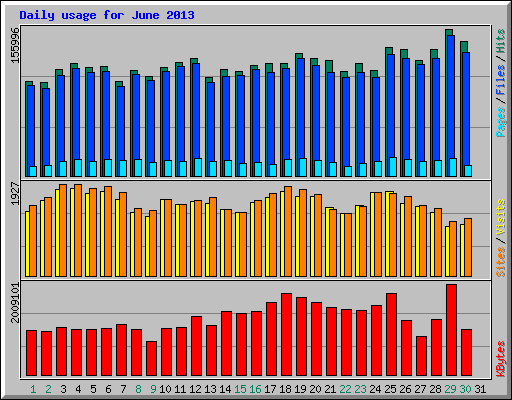This screenshot has width=512, height=400.
Task: Click day label 12 on x-axis
Action: pyautogui.click(x=195, y=389)
